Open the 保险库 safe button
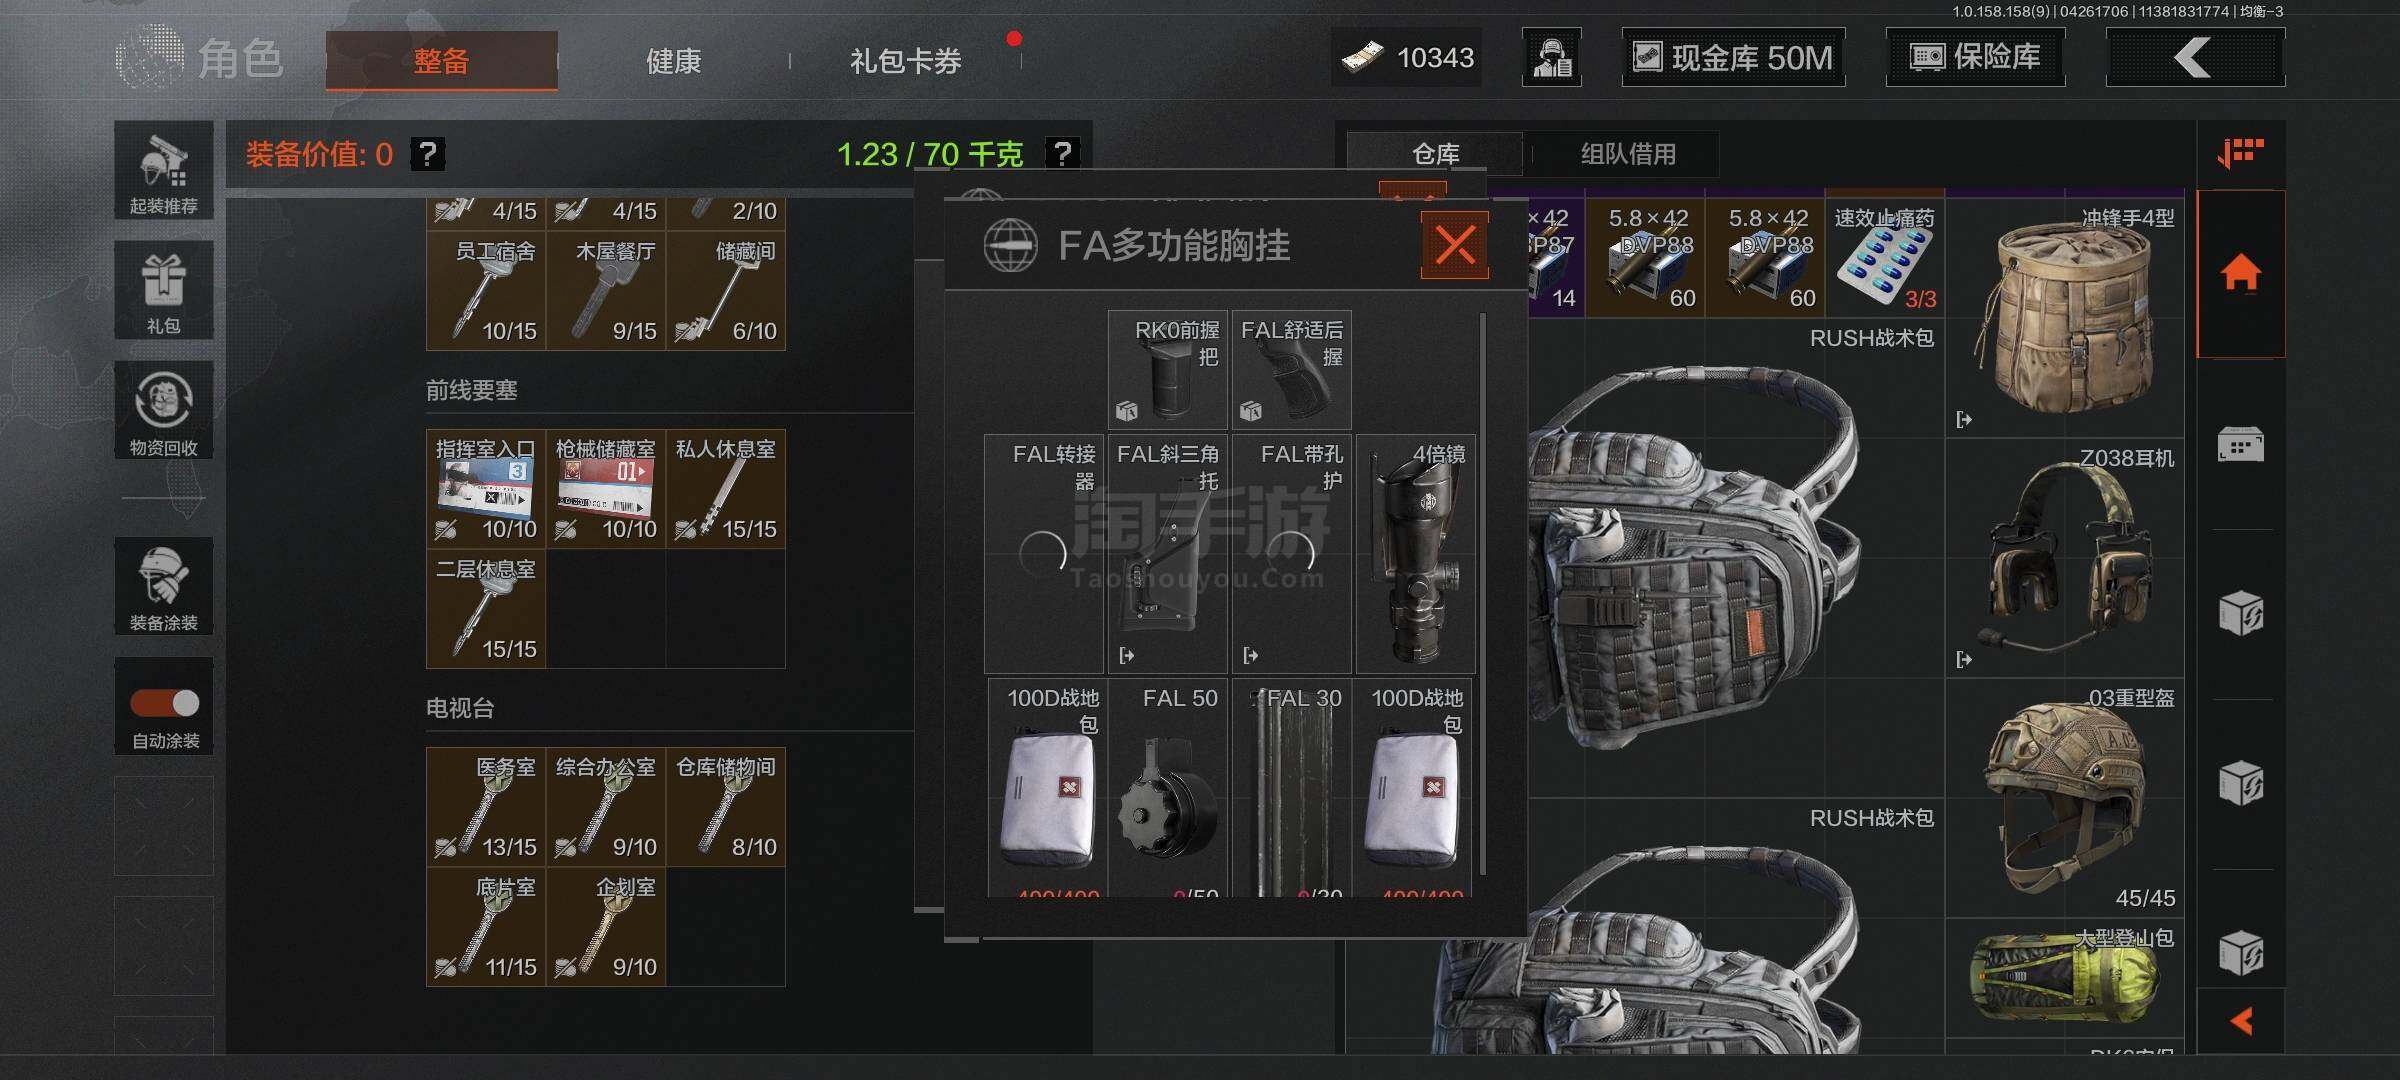This screenshot has width=2400, height=1080. (1975, 57)
